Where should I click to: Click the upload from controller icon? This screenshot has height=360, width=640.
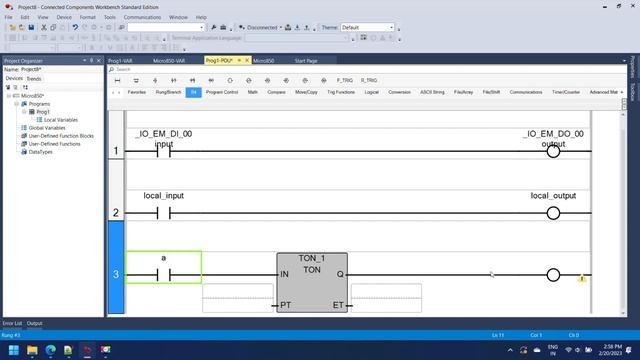click(x=307, y=27)
